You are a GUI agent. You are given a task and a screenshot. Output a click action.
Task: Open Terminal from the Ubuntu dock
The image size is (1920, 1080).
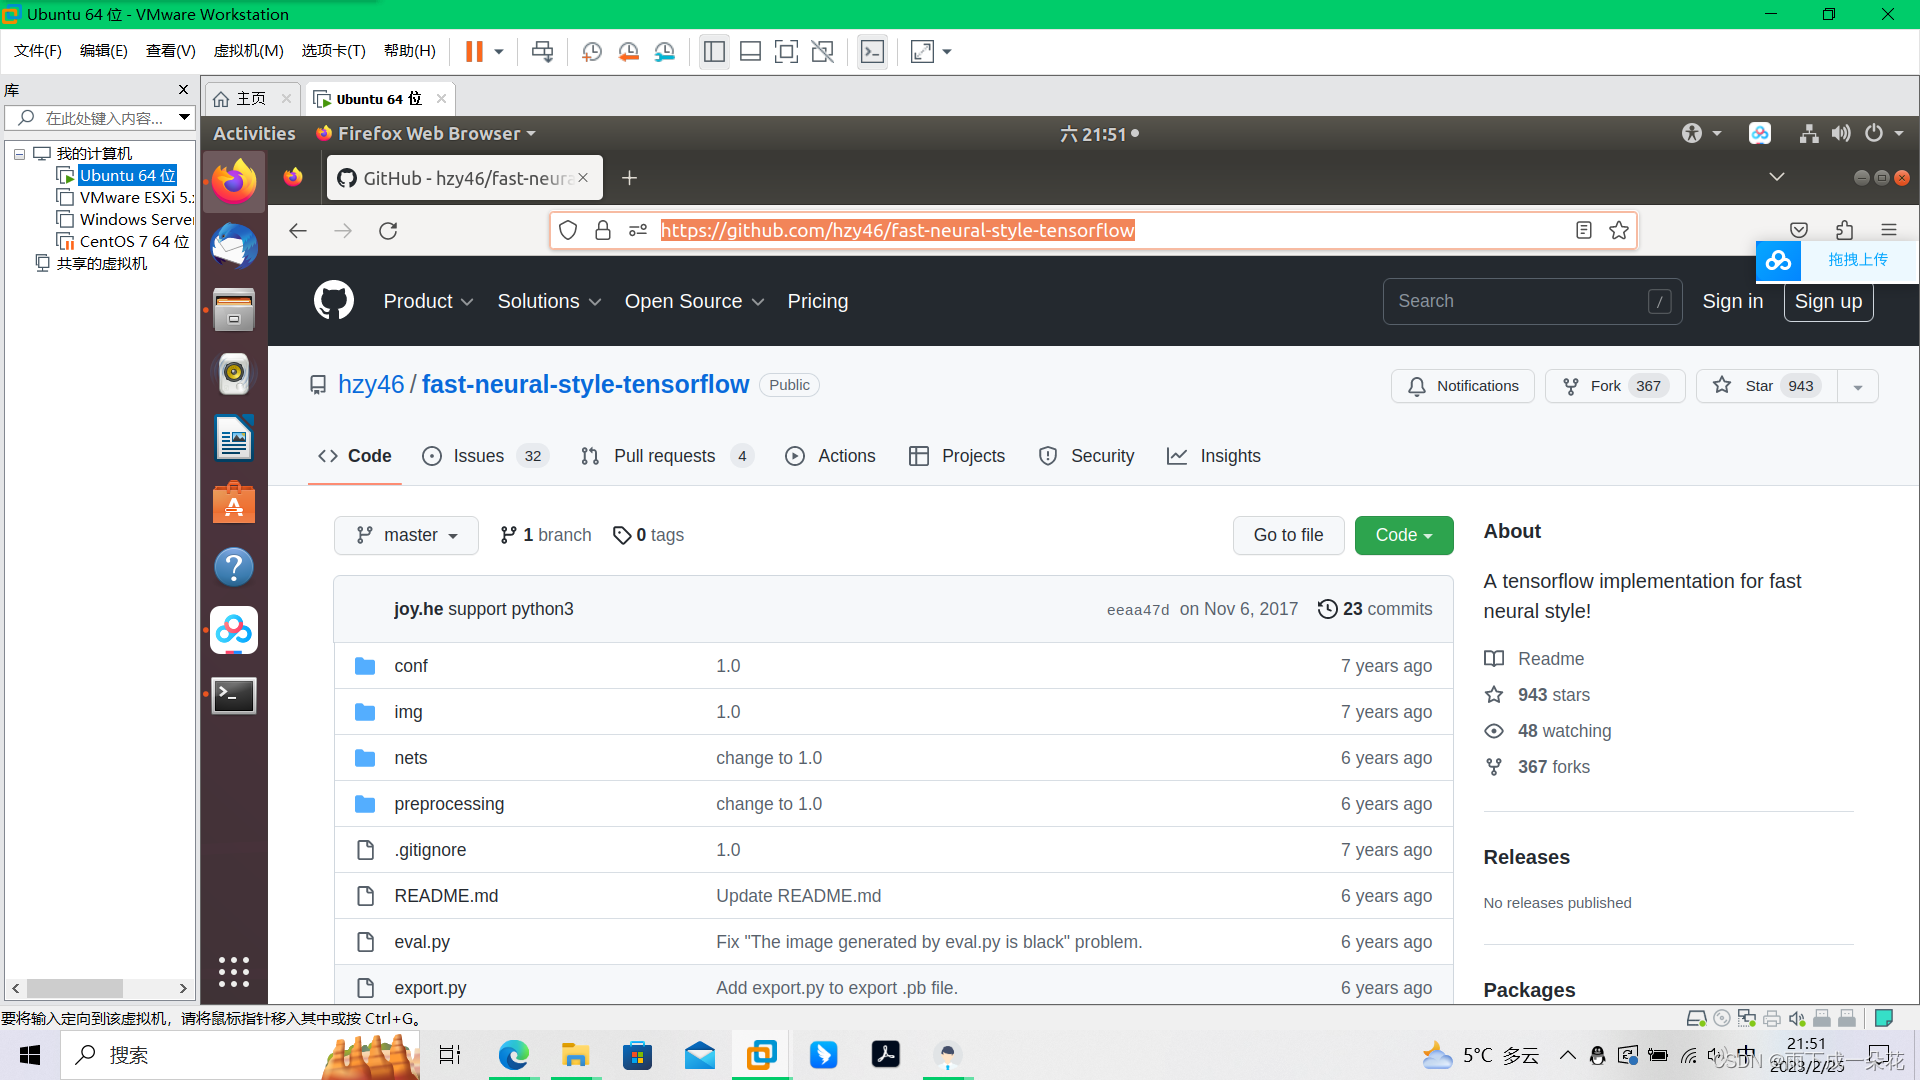(x=234, y=695)
